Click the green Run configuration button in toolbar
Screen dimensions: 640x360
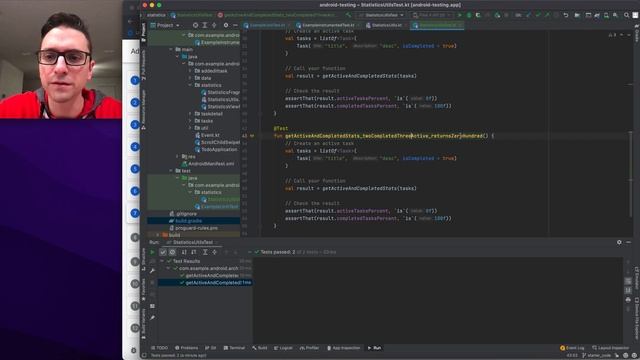tap(460, 15)
